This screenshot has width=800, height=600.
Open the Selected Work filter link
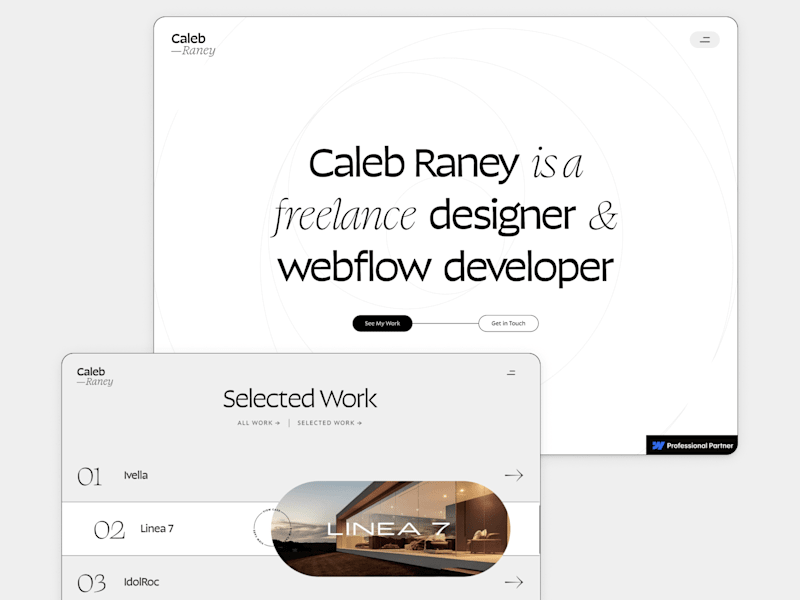[330, 423]
